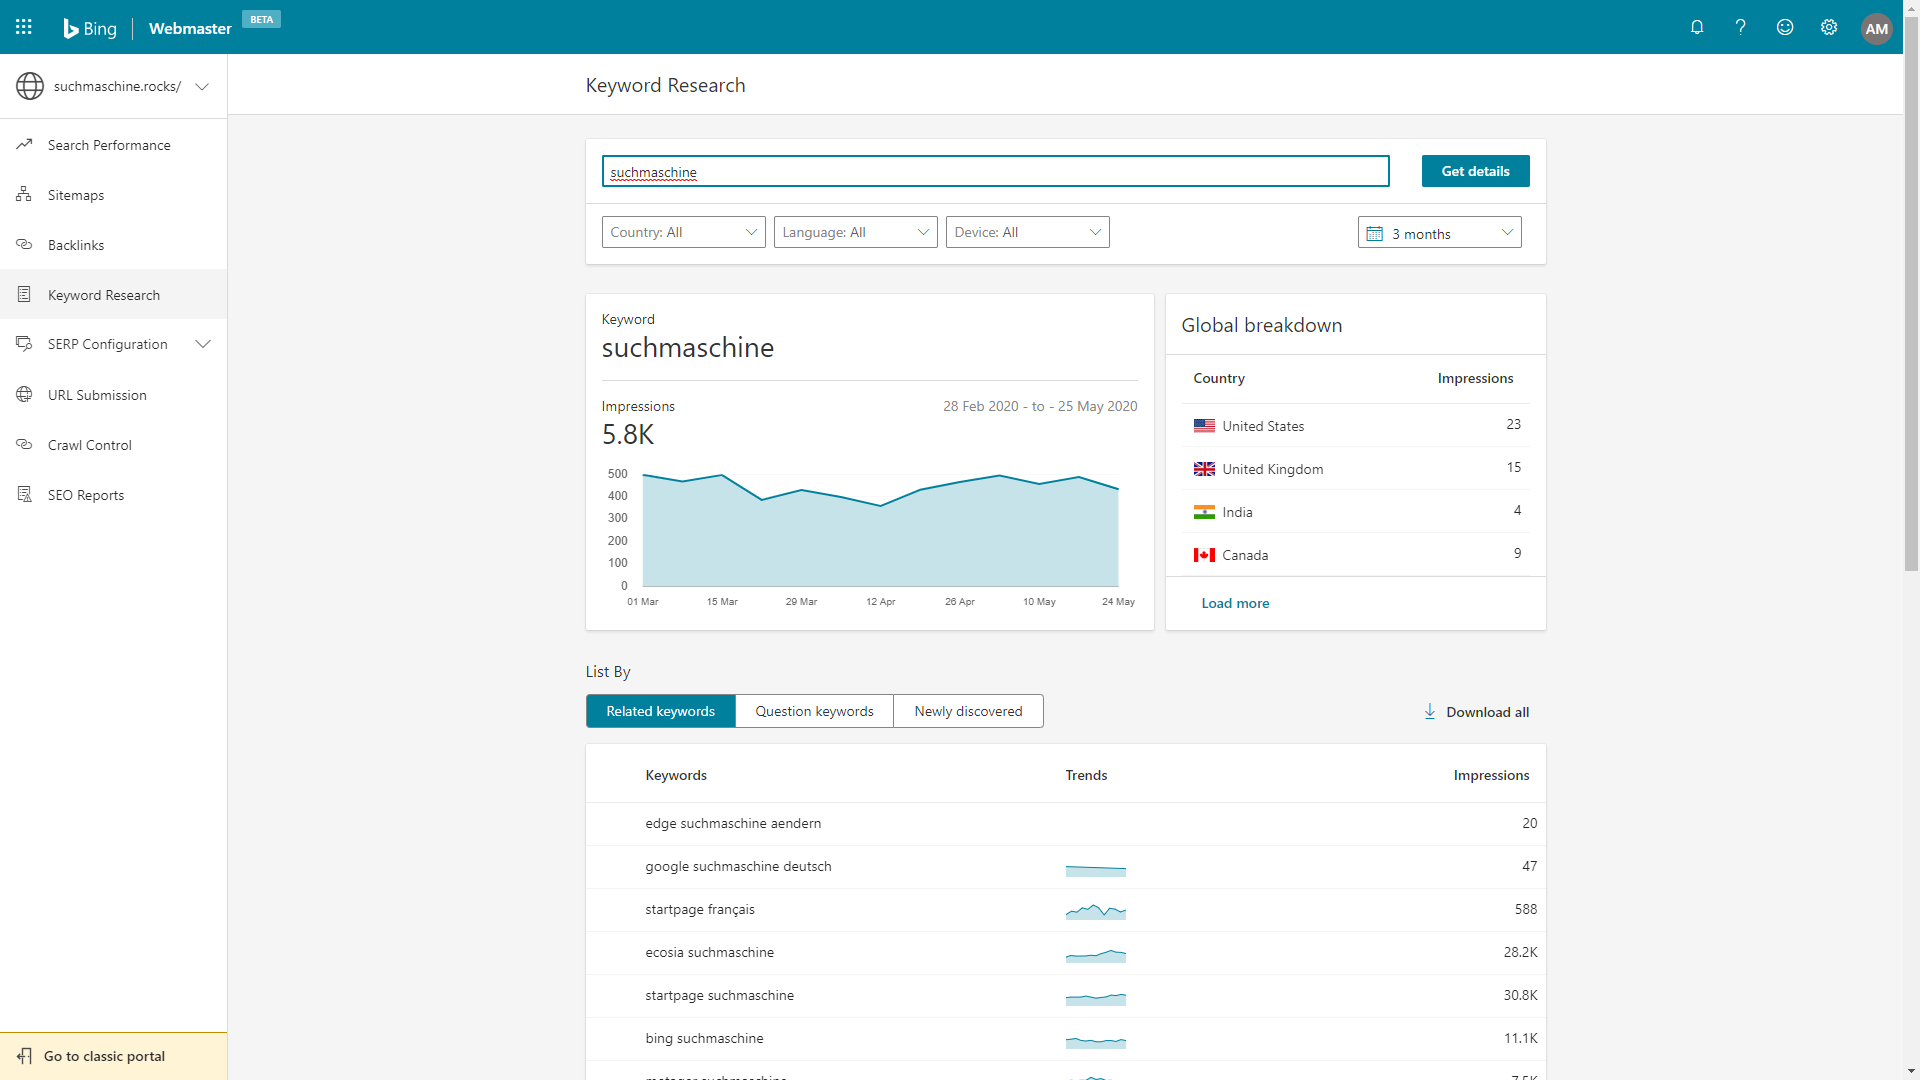Image resolution: width=1920 pixels, height=1080 pixels.
Task: Click the Impressions column header in keywords table
Action: tap(1491, 775)
